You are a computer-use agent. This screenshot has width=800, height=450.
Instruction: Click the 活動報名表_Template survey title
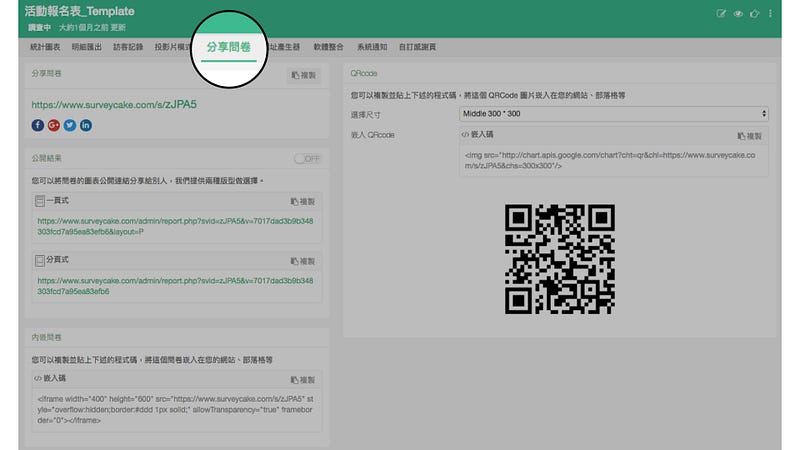pyautogui.click(x=80, y=11)
